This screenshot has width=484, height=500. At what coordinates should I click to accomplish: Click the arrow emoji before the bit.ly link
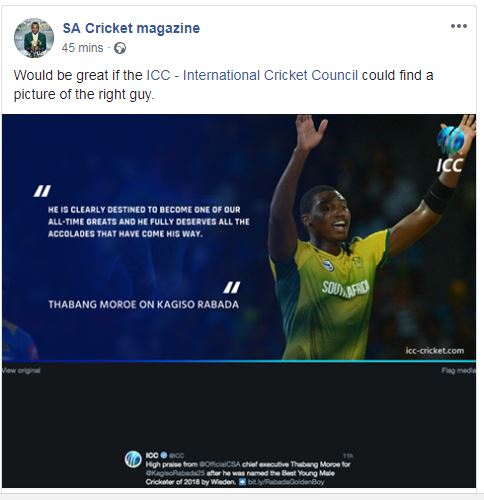pos(242,482)
